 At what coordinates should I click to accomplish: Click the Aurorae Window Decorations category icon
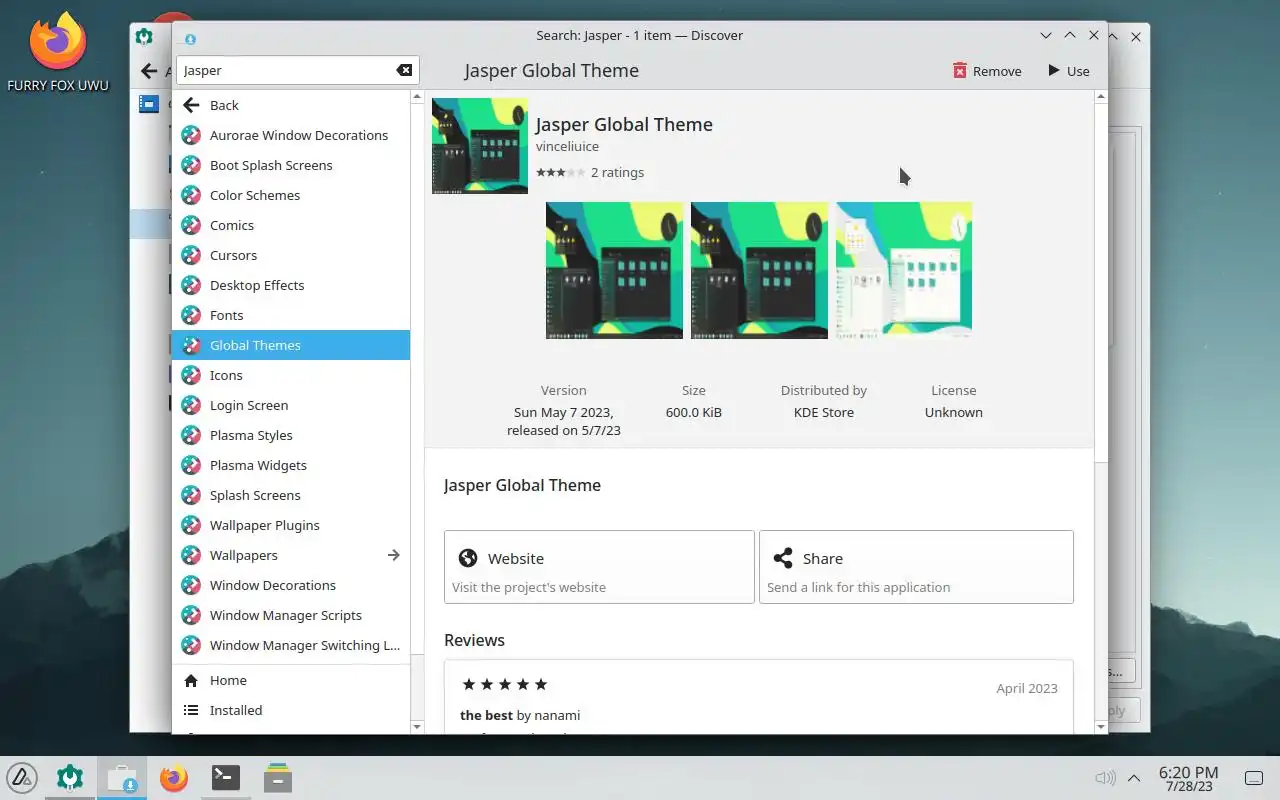[191, 135]
